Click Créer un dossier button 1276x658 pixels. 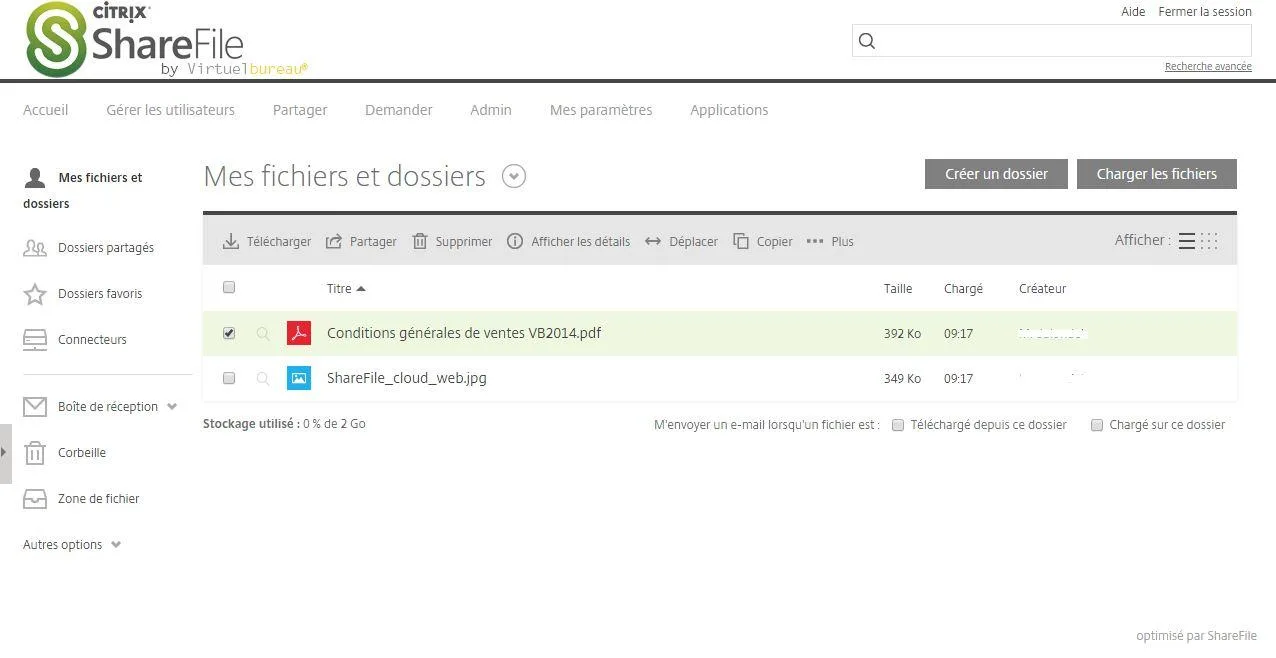pos(996,174)
